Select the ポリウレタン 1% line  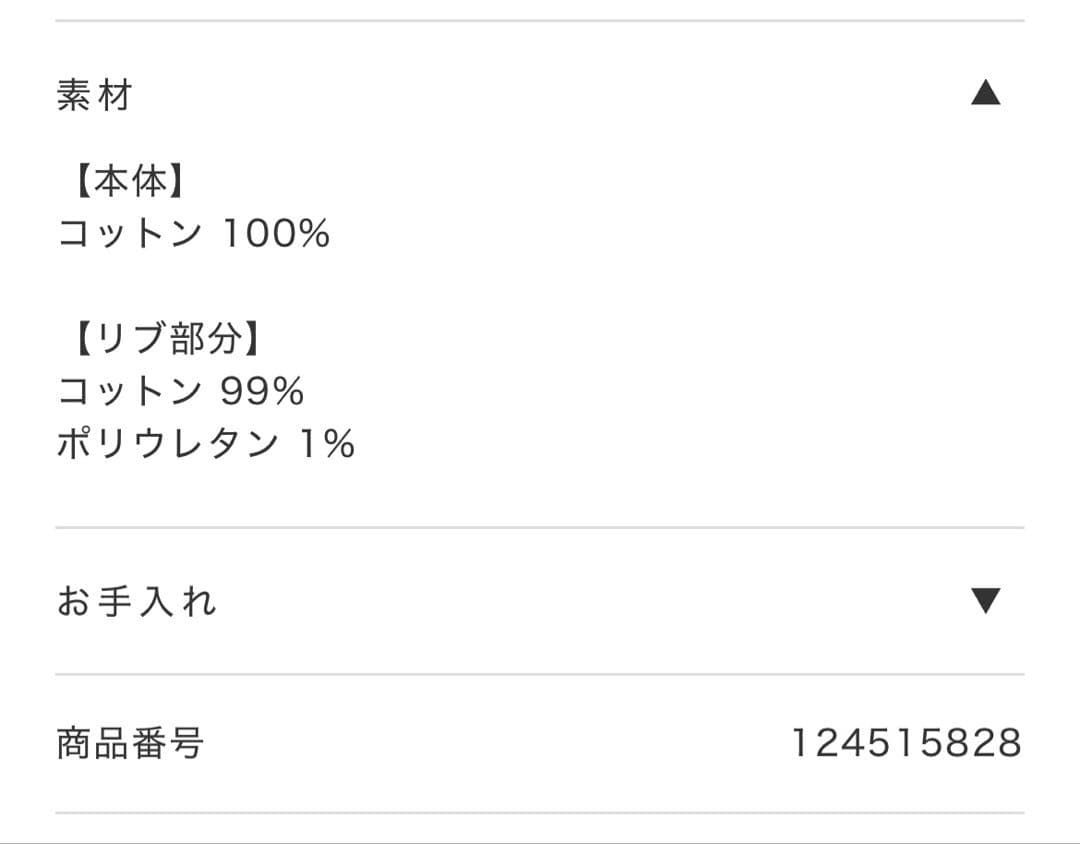point(206,443)
